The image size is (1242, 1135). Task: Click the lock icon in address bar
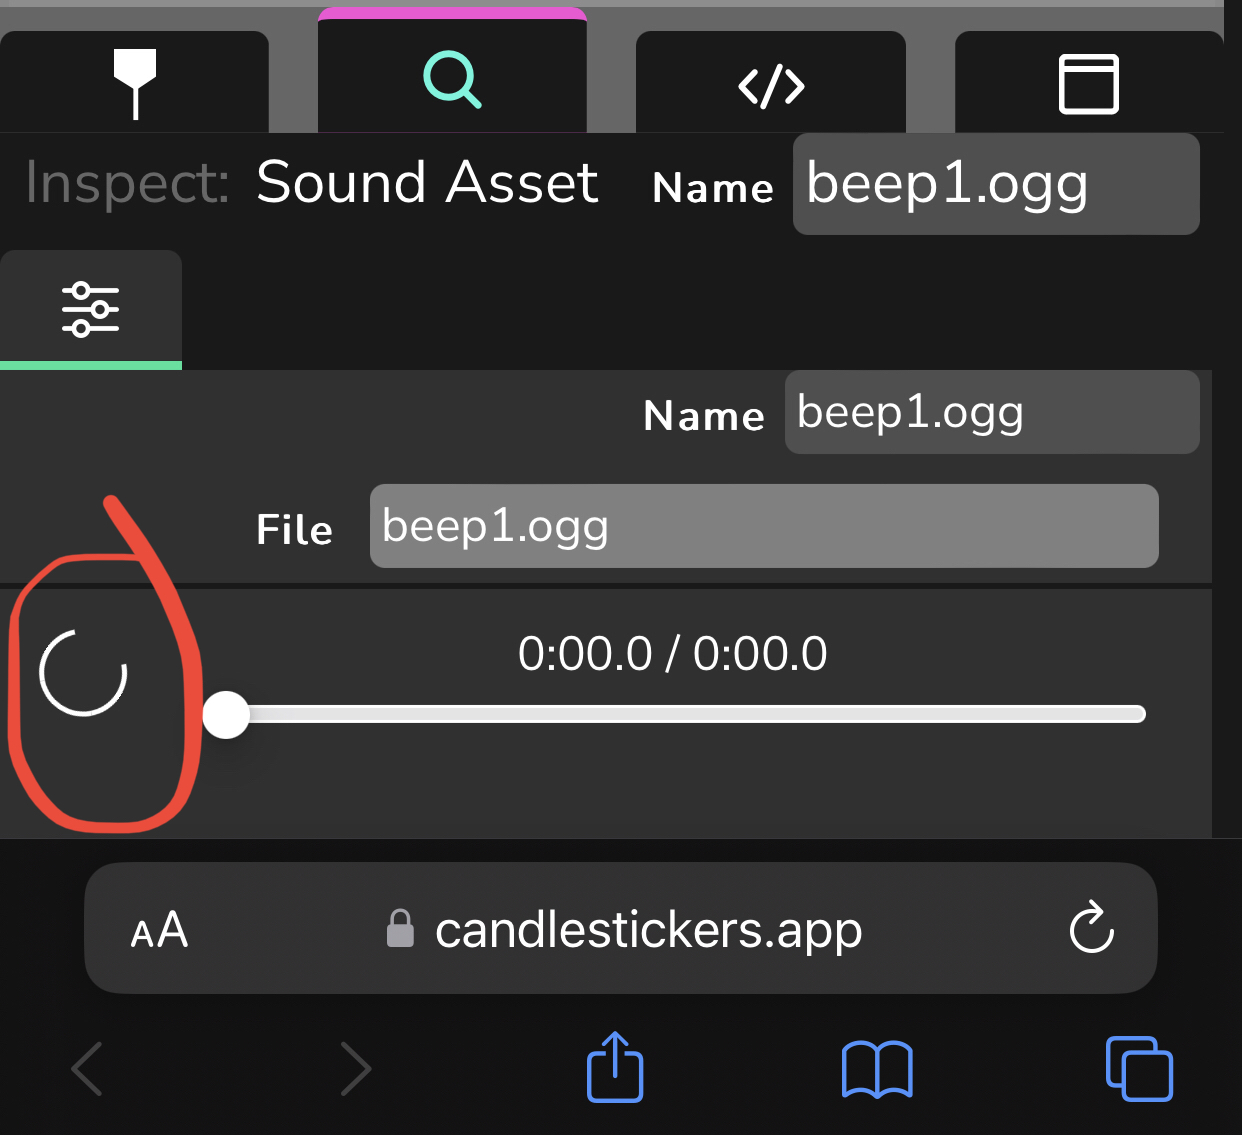(400, 929)
